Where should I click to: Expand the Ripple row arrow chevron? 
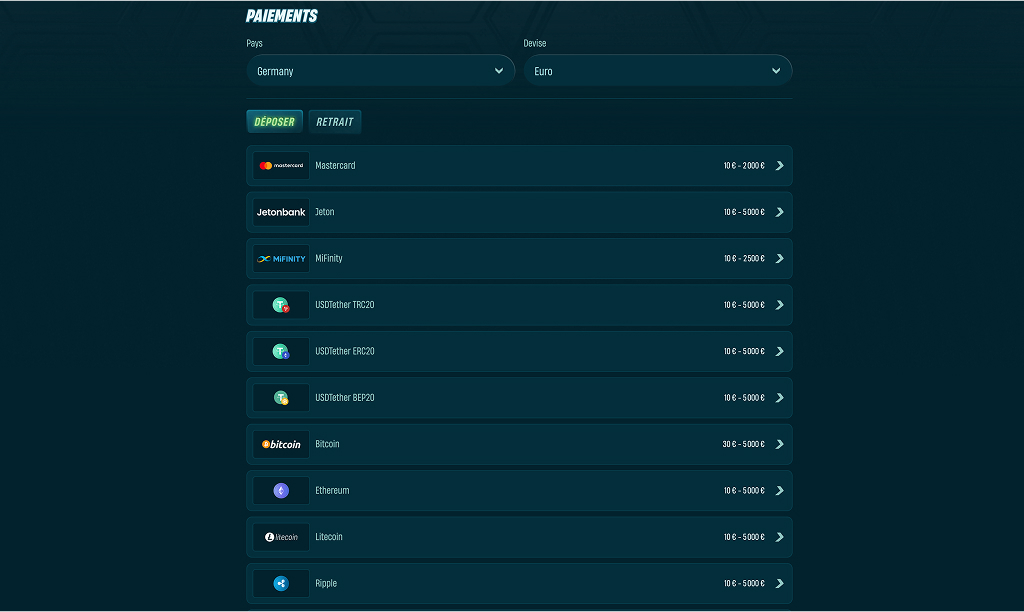point(779,583)
